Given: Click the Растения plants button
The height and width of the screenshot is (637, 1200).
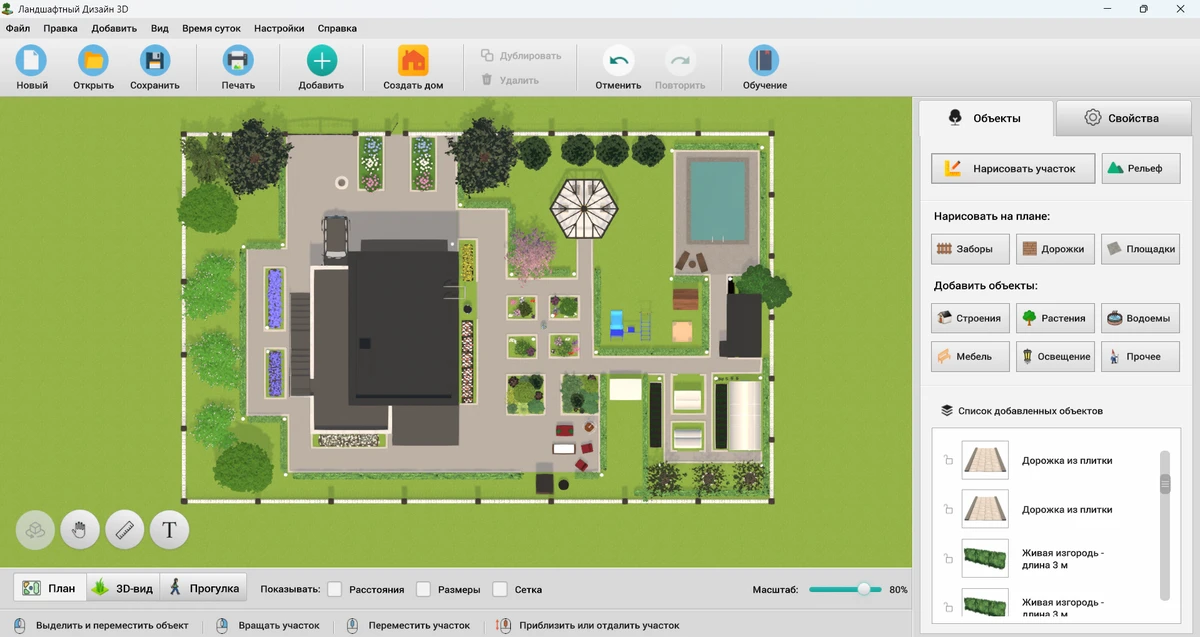Looking at the screenshot, I should (1054, 318).
